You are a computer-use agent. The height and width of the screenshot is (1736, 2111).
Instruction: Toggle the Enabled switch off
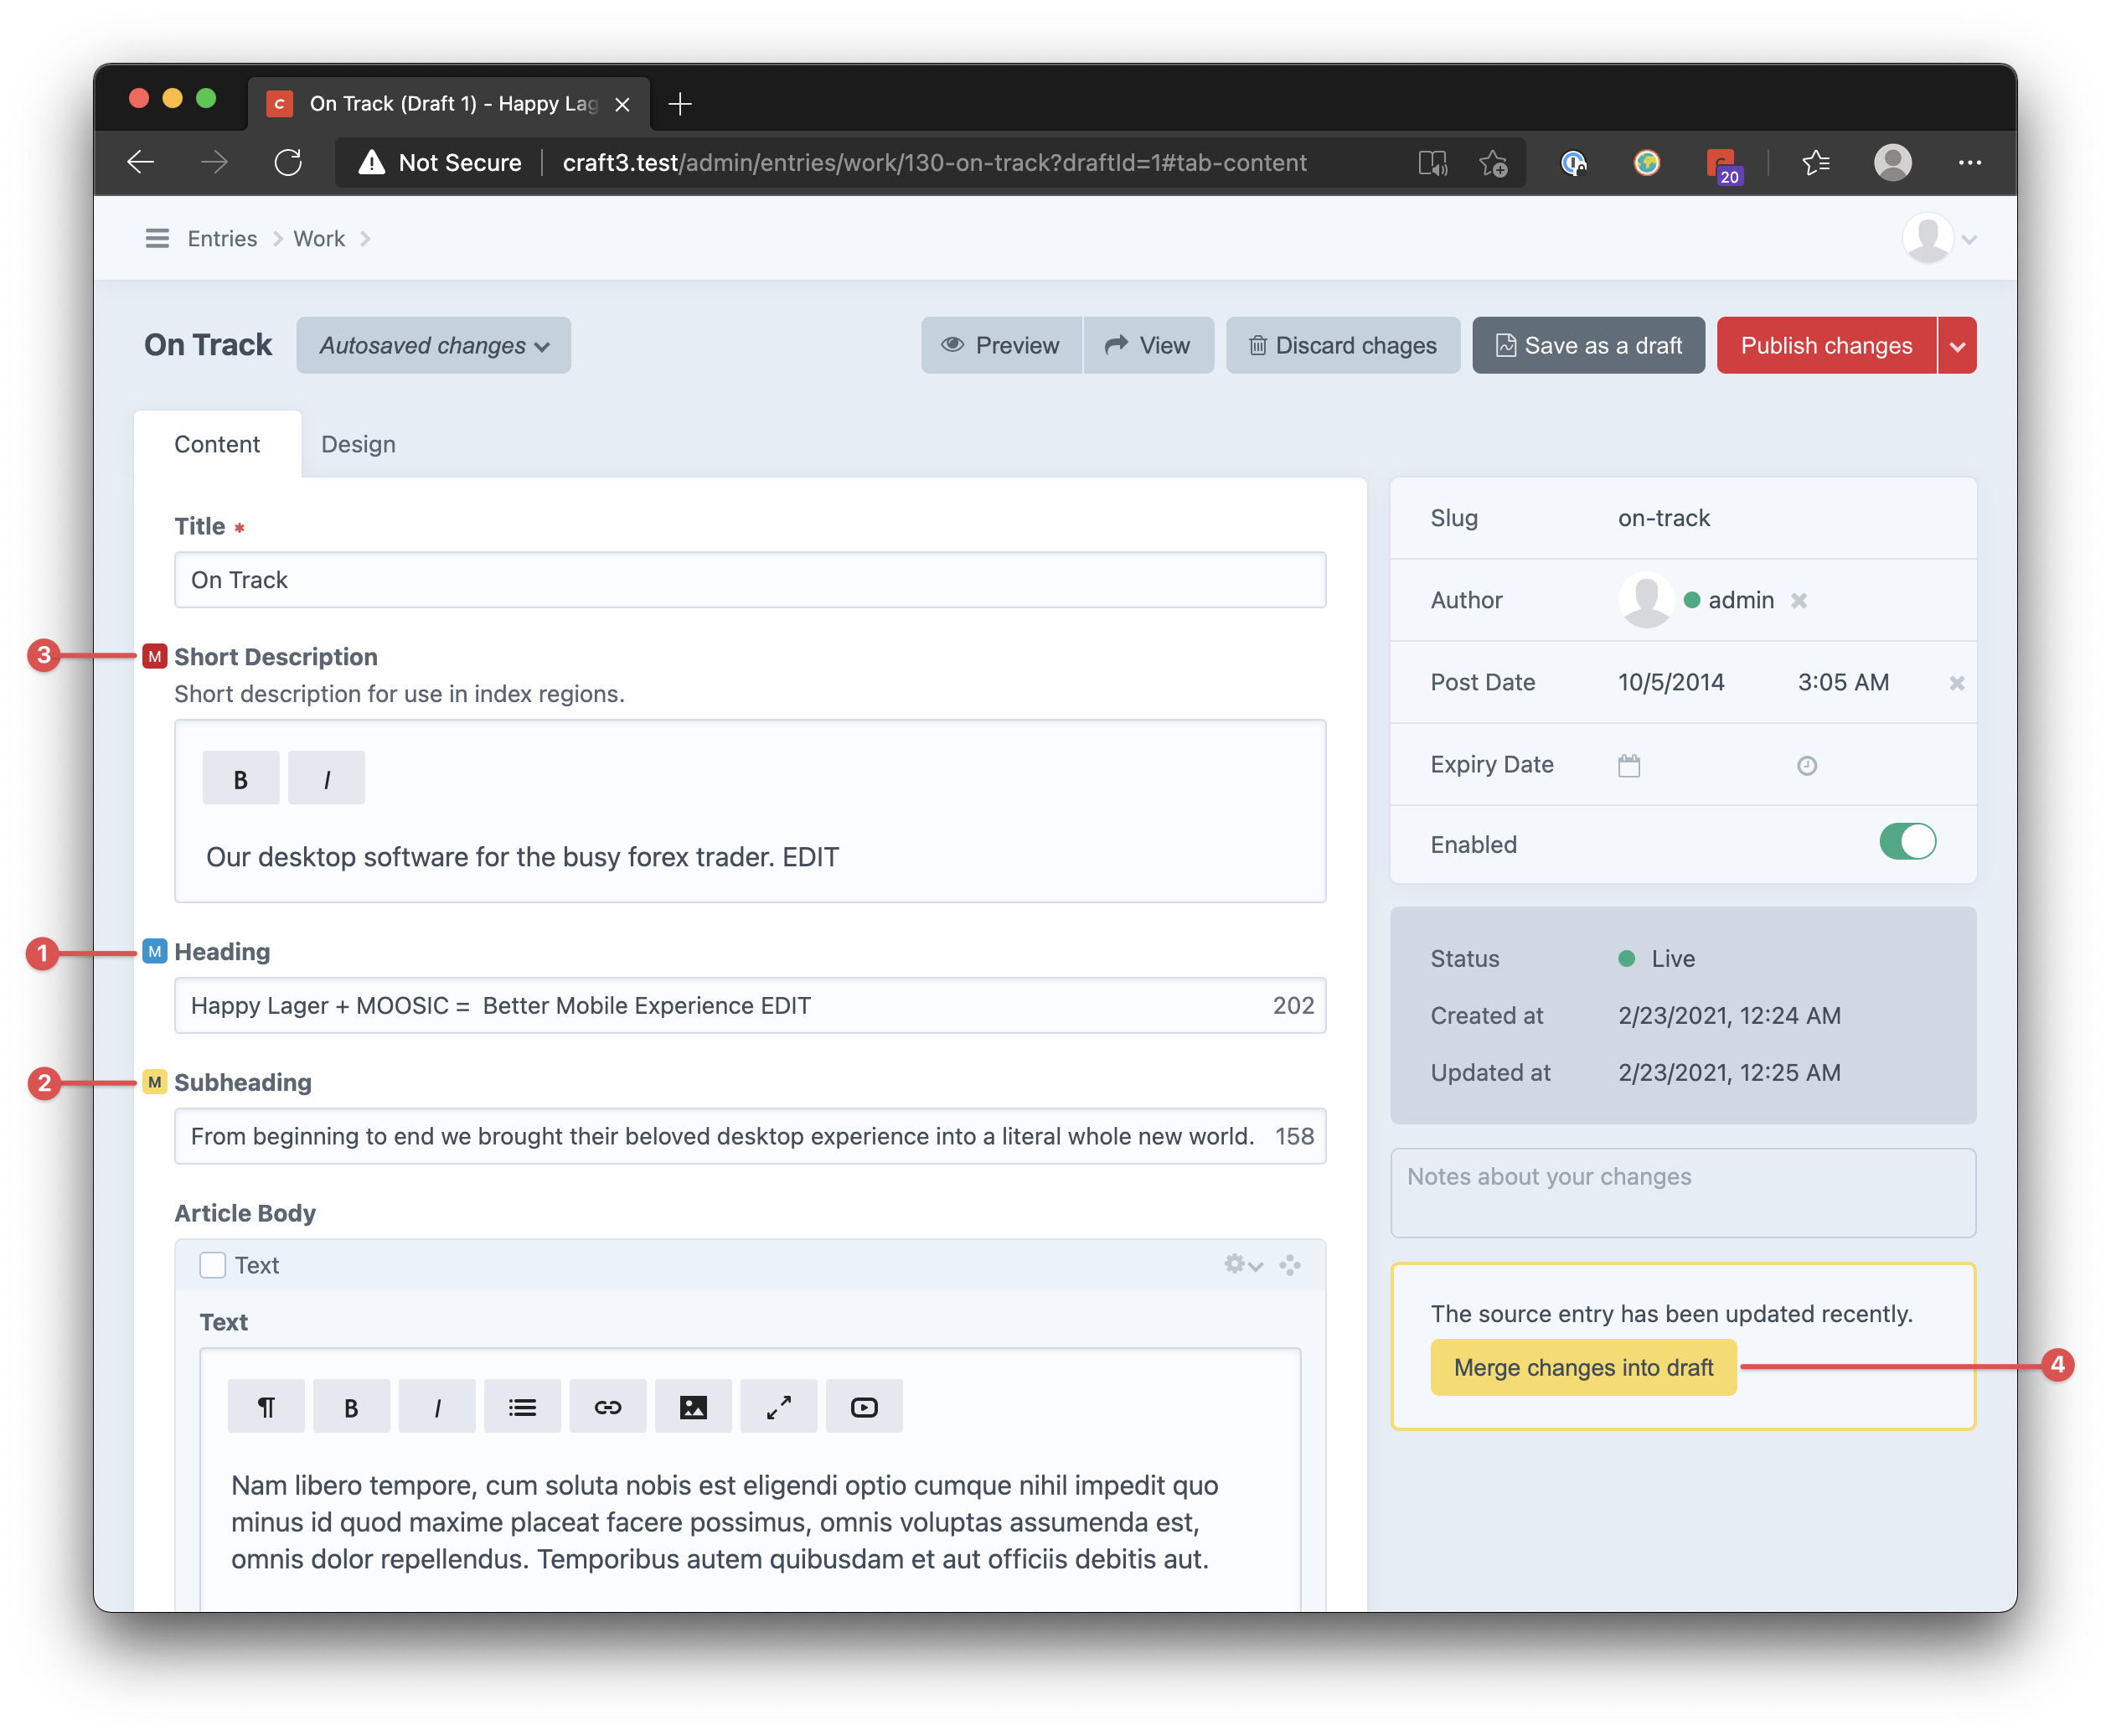click(x=1907, y=842)
